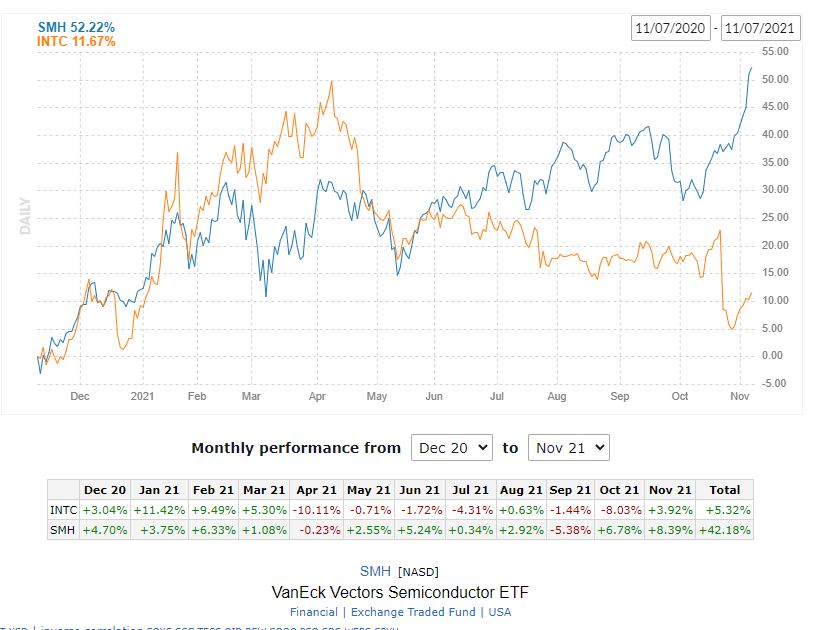Click the end date field 11/07/2021
Screen dimensions: 820x630
tap(760, 28)
